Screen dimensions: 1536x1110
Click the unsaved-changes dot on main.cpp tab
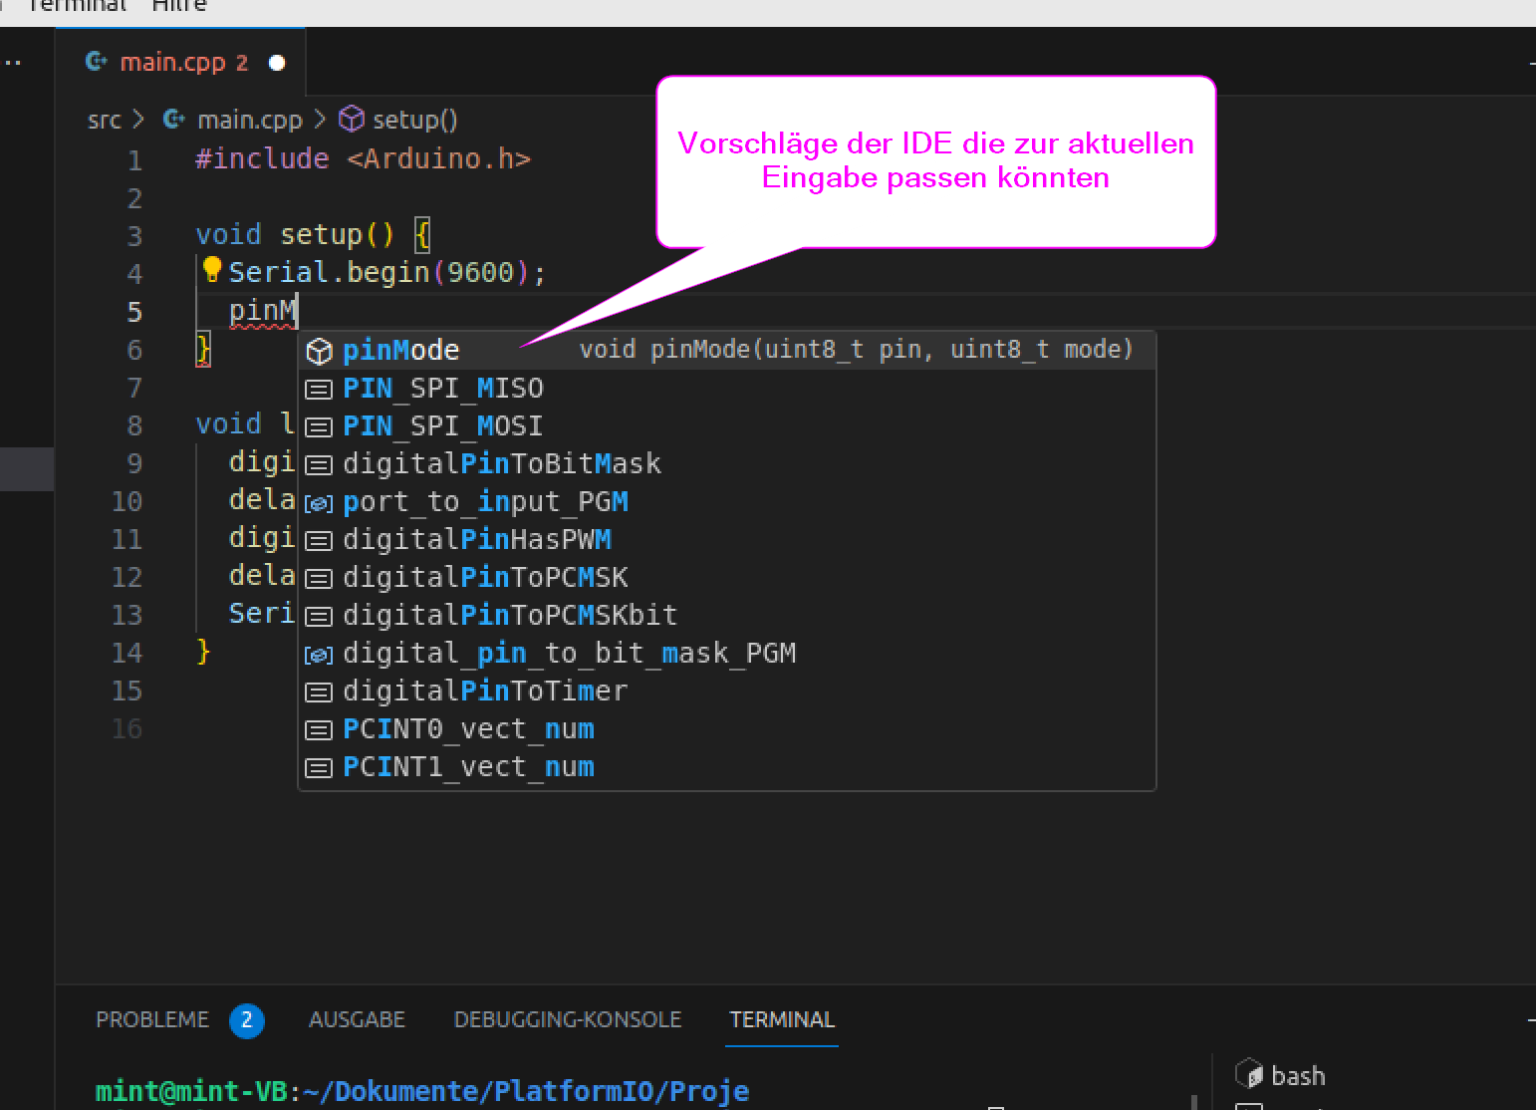(276, 61)
